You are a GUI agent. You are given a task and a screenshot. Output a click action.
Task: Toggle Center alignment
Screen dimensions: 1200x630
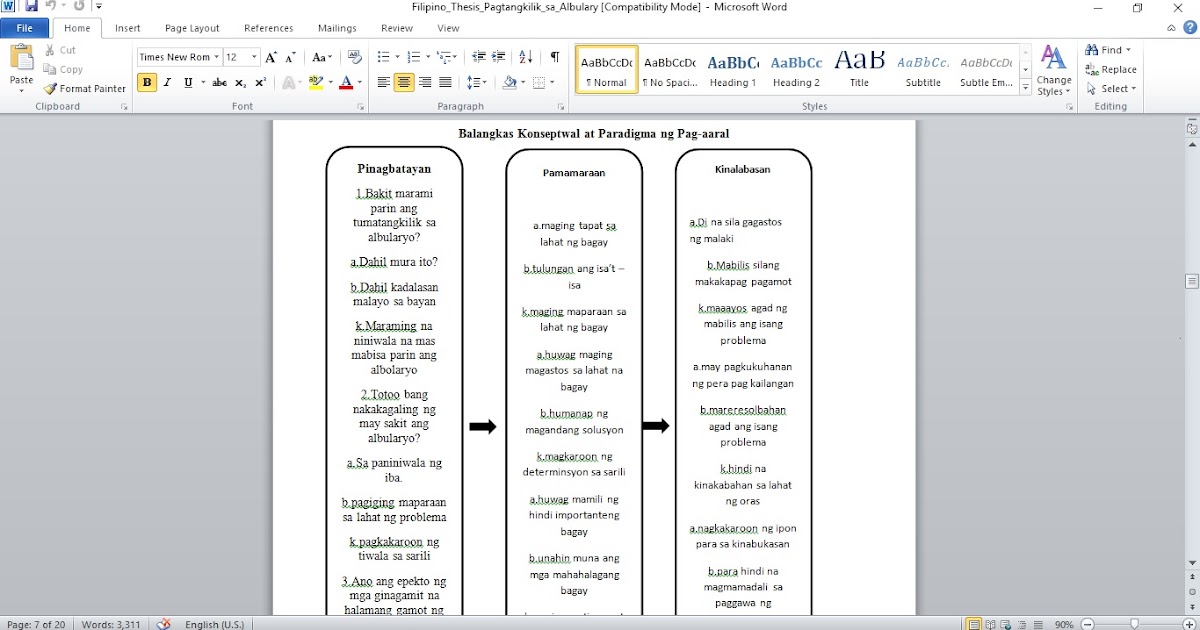(404, 83)
